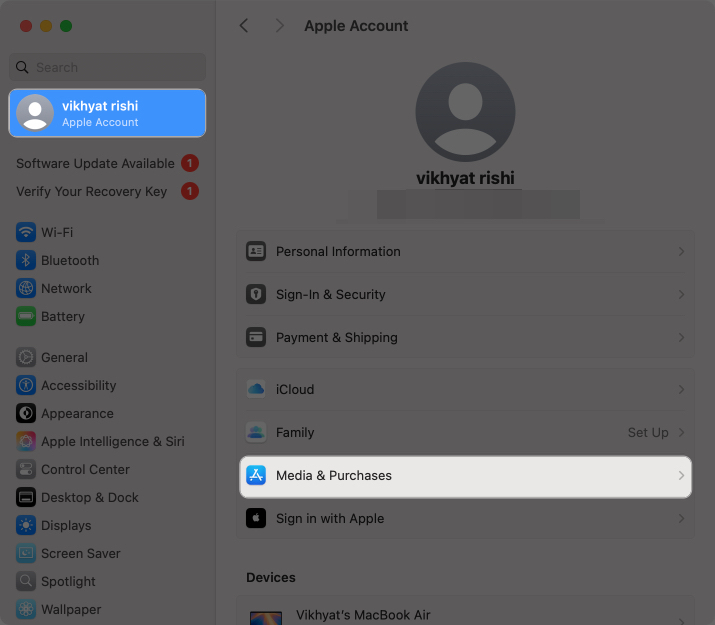
Task: Open Personal Information settings
Action: click(466, 251)
